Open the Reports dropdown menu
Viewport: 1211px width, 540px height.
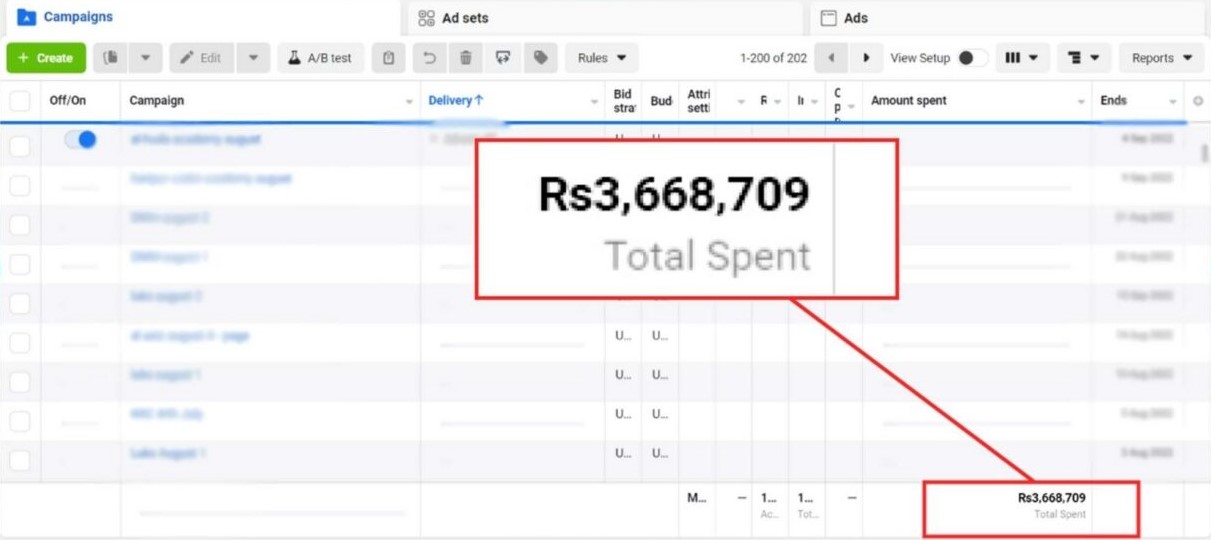click(1161, 58)
